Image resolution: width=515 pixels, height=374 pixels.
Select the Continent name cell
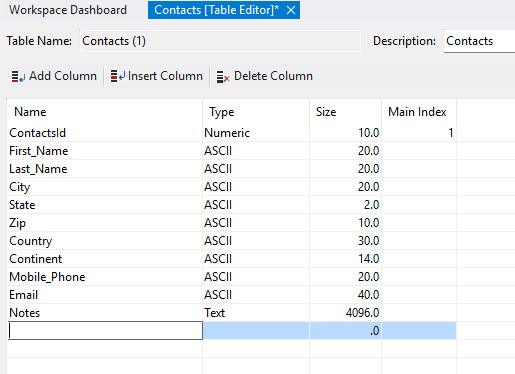[105, 259]
